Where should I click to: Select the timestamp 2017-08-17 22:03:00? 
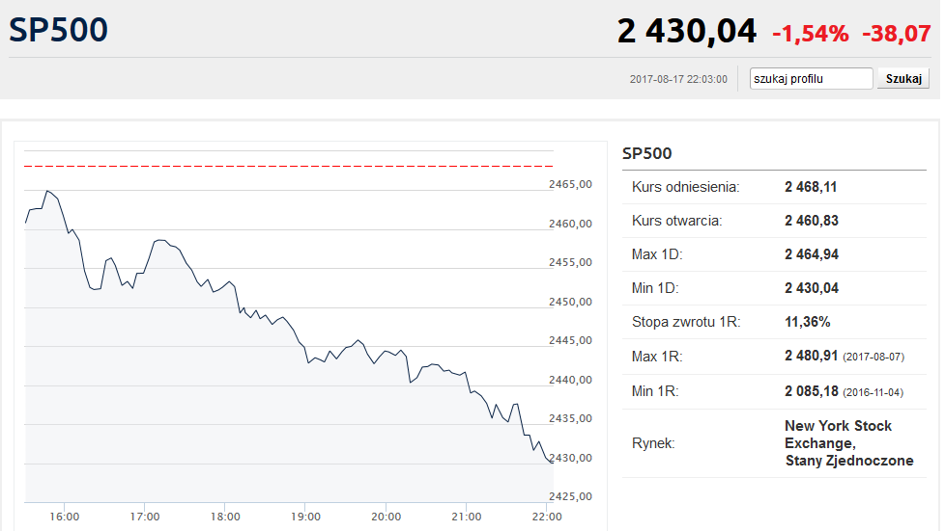[x=678, y=79]
